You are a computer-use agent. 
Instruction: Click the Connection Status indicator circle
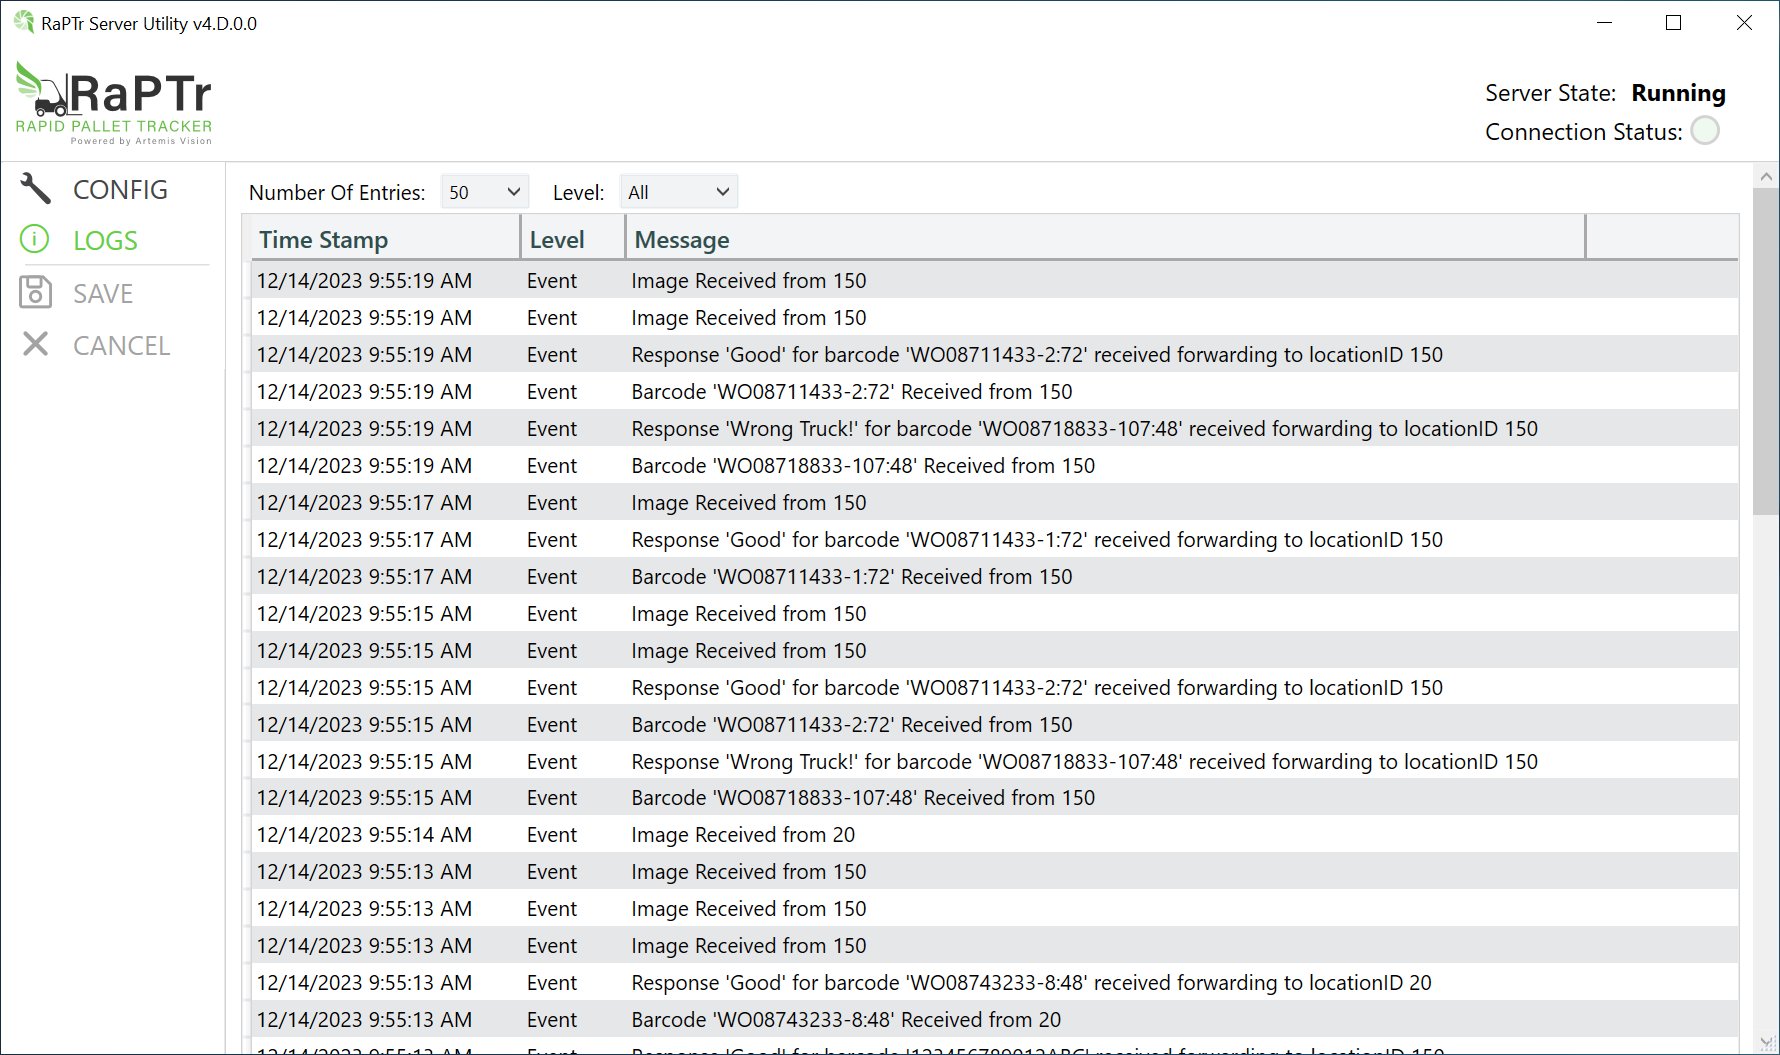click(1704, 131)
